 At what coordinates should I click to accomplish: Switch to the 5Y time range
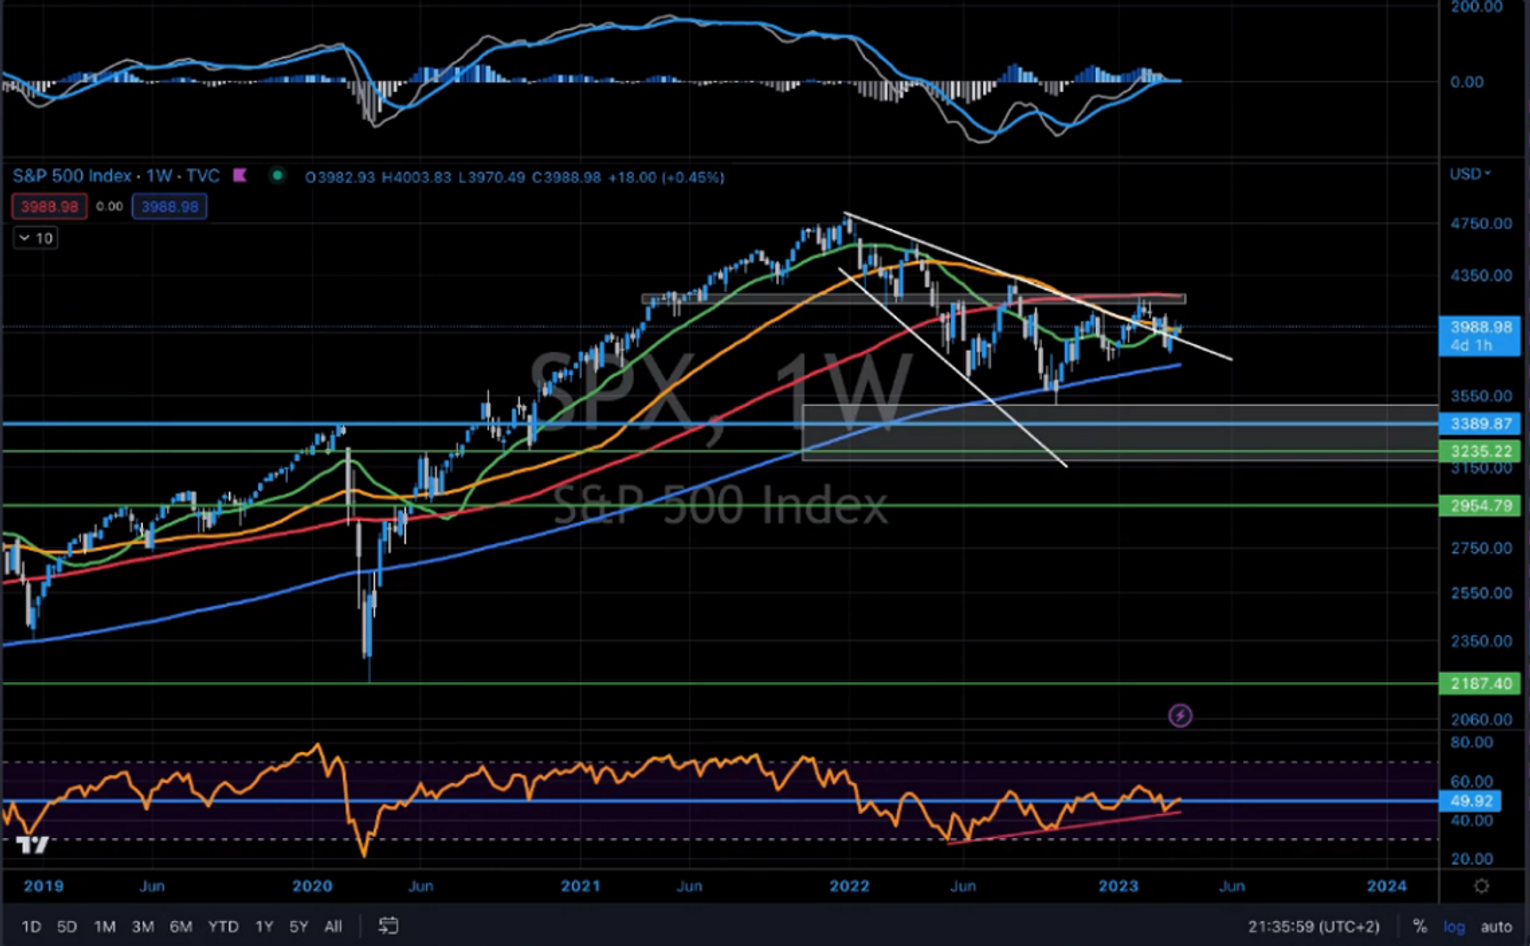pos(298,927)
